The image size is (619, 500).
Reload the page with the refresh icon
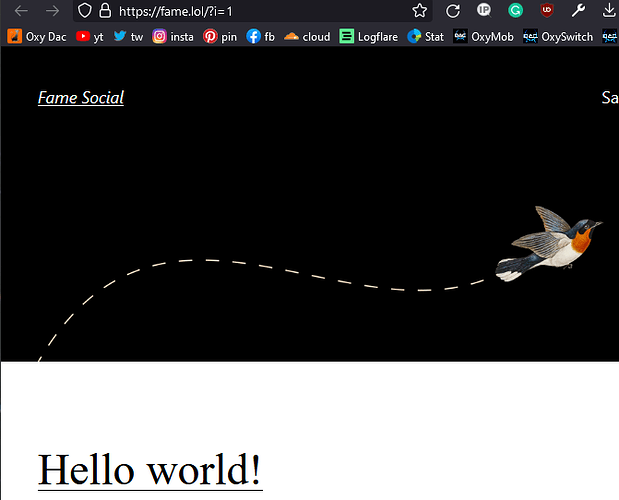453,11
